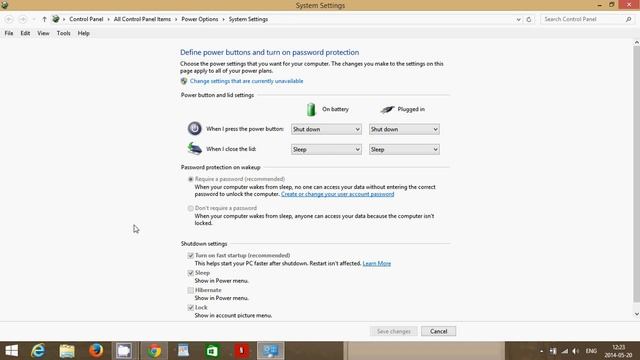Expand chevron after Power Options breadcrumb

224,19
